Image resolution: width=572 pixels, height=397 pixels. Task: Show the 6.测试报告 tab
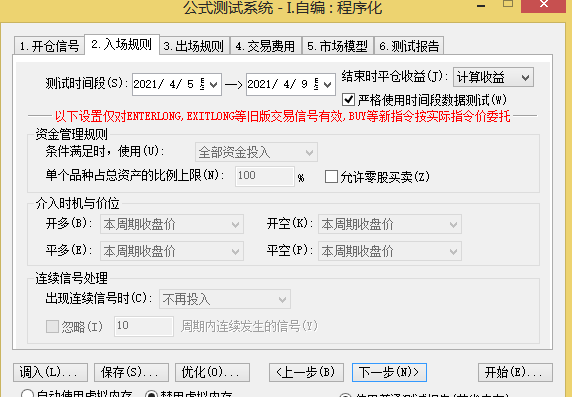(x=409, y=46)
